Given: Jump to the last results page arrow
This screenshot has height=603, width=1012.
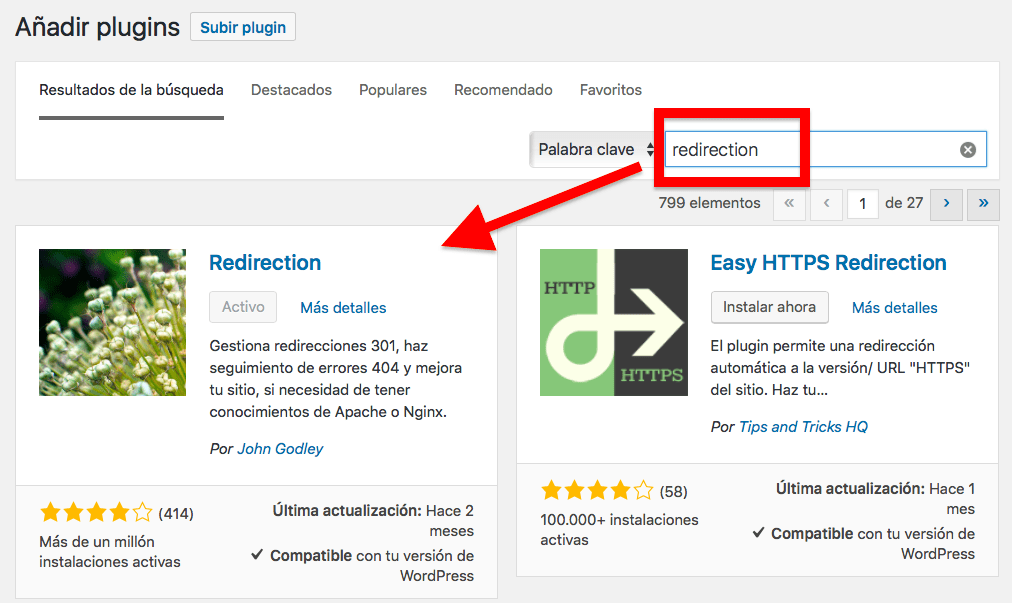Looking at the screenshot, I should pyautogui.click(x=984, y=204).
